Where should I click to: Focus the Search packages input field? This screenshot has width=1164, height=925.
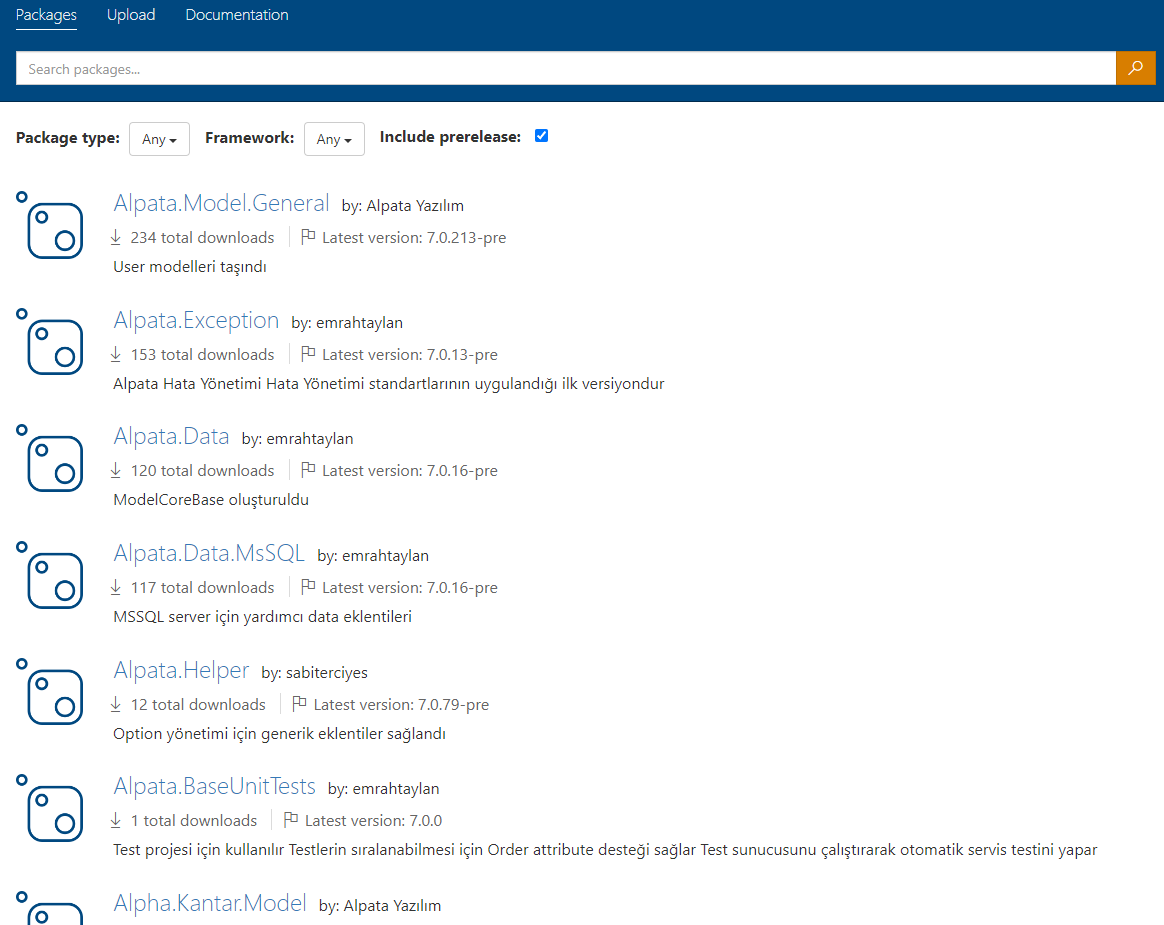tap(565, 69)
